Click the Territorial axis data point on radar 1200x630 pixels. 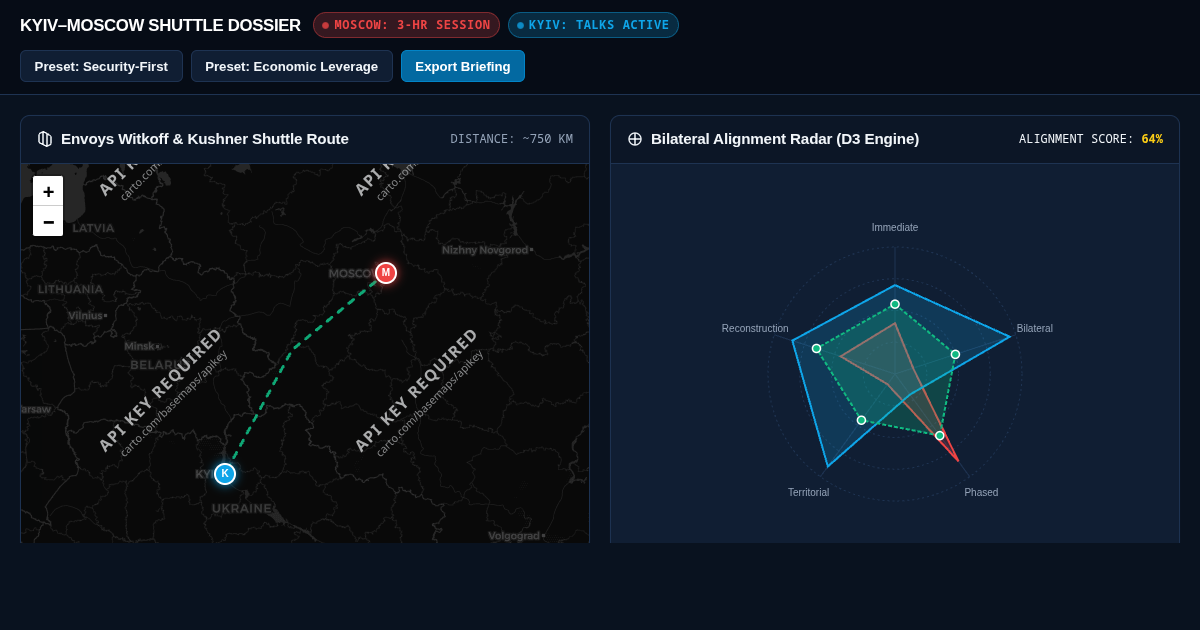point(861,420)
